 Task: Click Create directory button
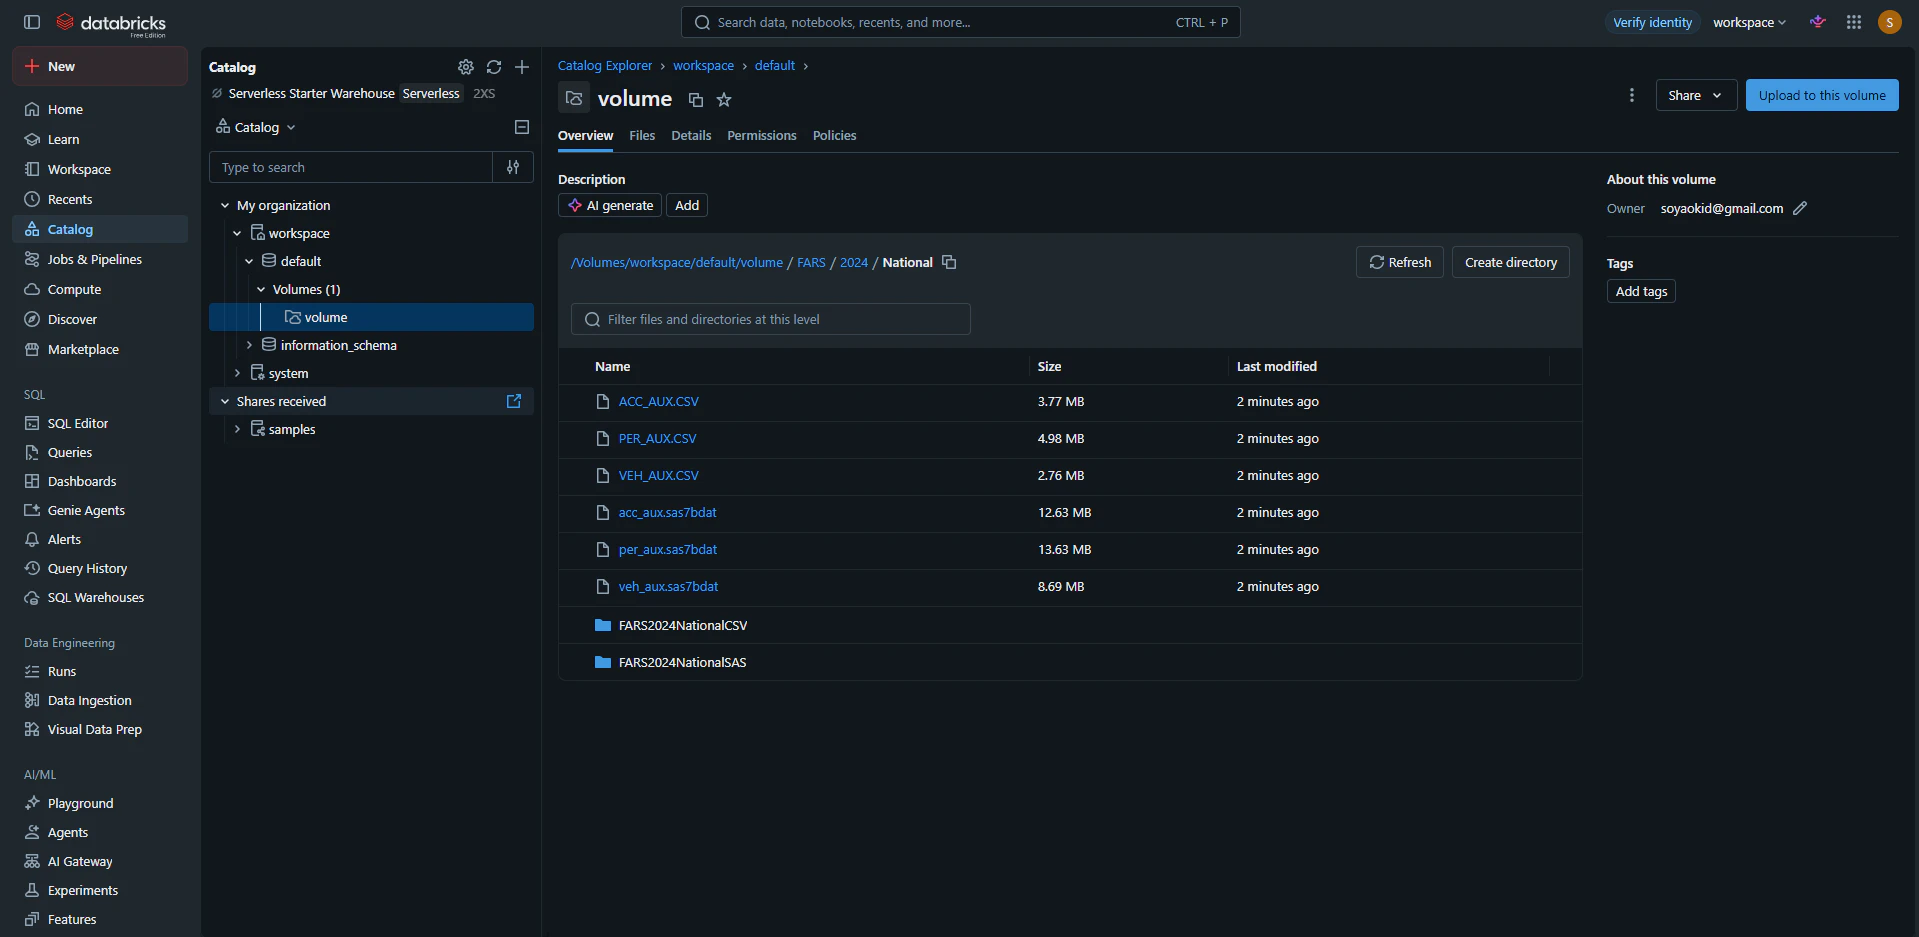[1511, 262]
